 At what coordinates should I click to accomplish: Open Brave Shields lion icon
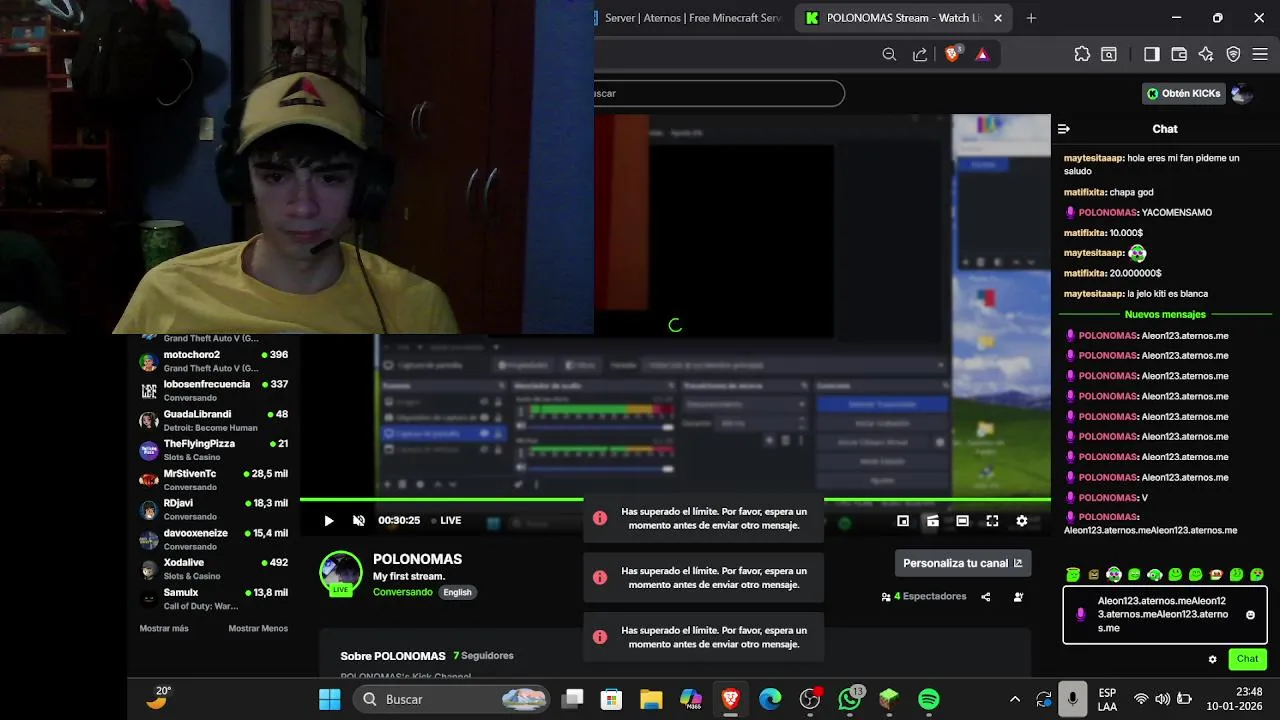click(x=952, y=54)
